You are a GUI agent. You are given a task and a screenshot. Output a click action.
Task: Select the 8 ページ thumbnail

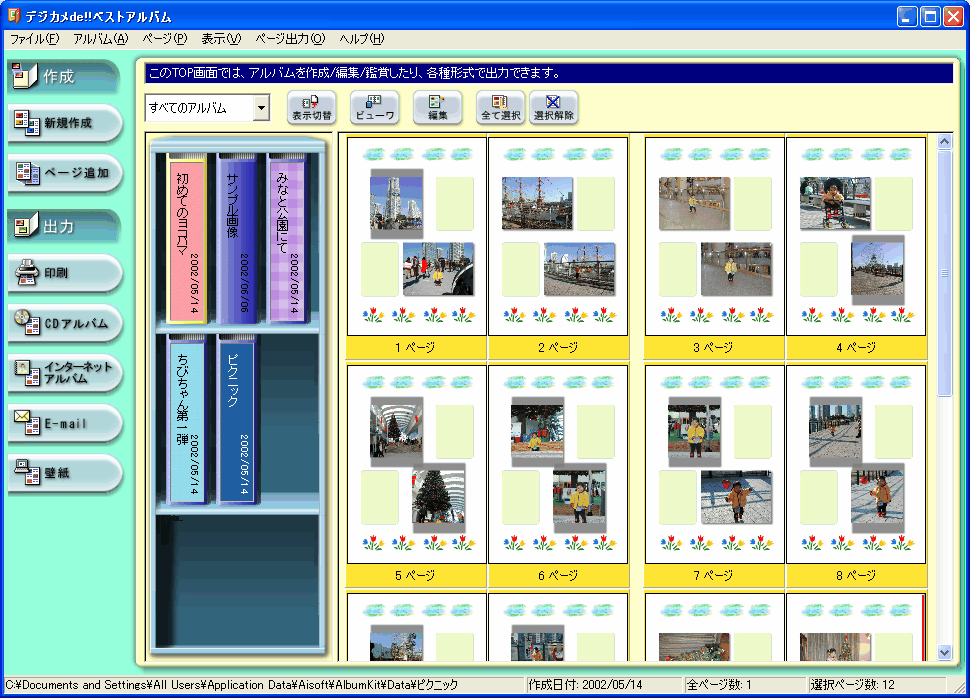coord(856,464)
